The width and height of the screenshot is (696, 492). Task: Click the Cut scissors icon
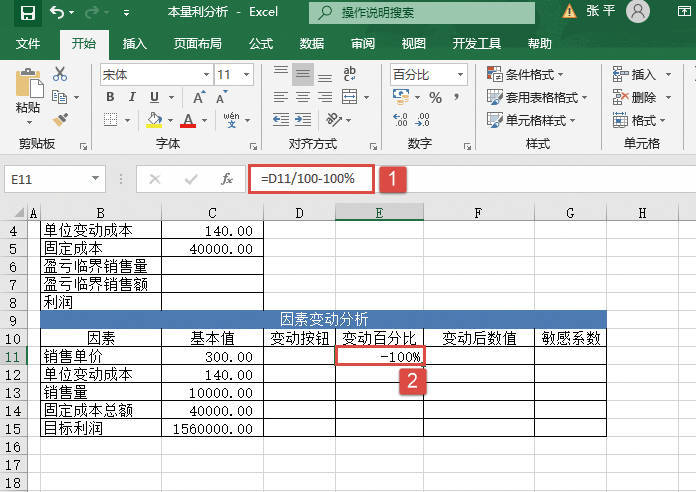point(59,74)
